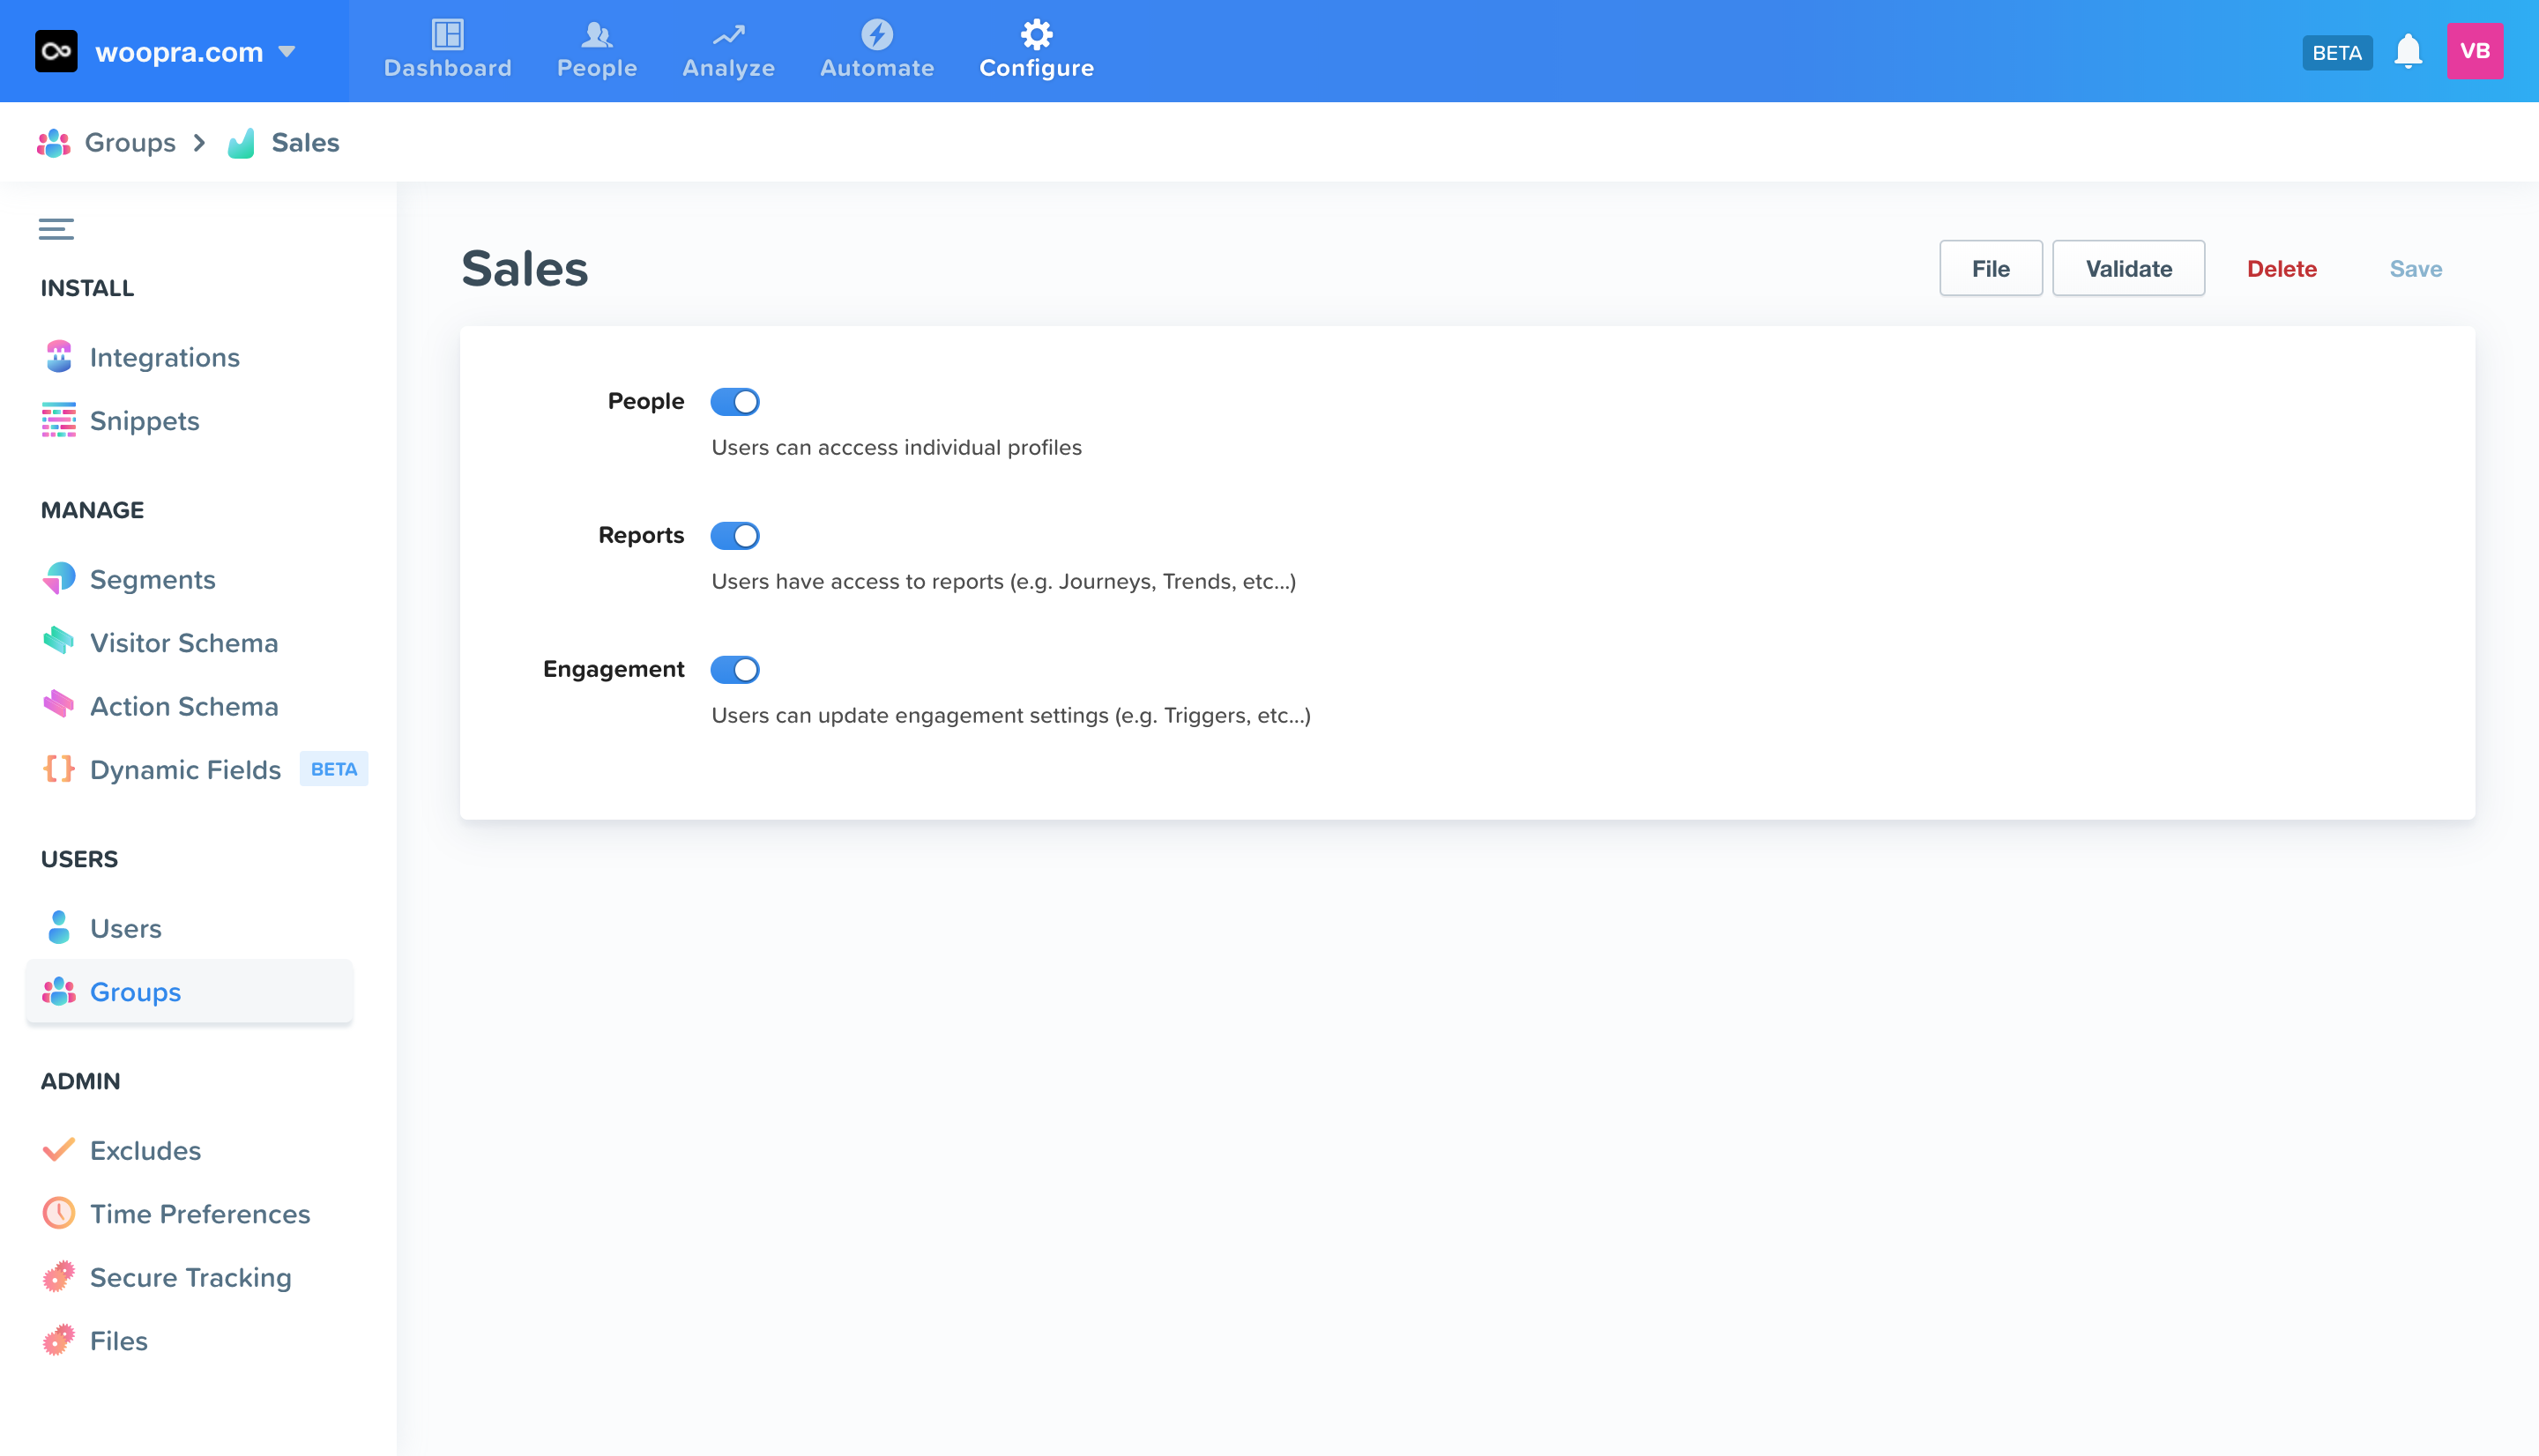Image resolution: width=2539 pixels, height=1456 pixels.
Task: Open Segments via its pie icon
Action: (x=59, y=579)
